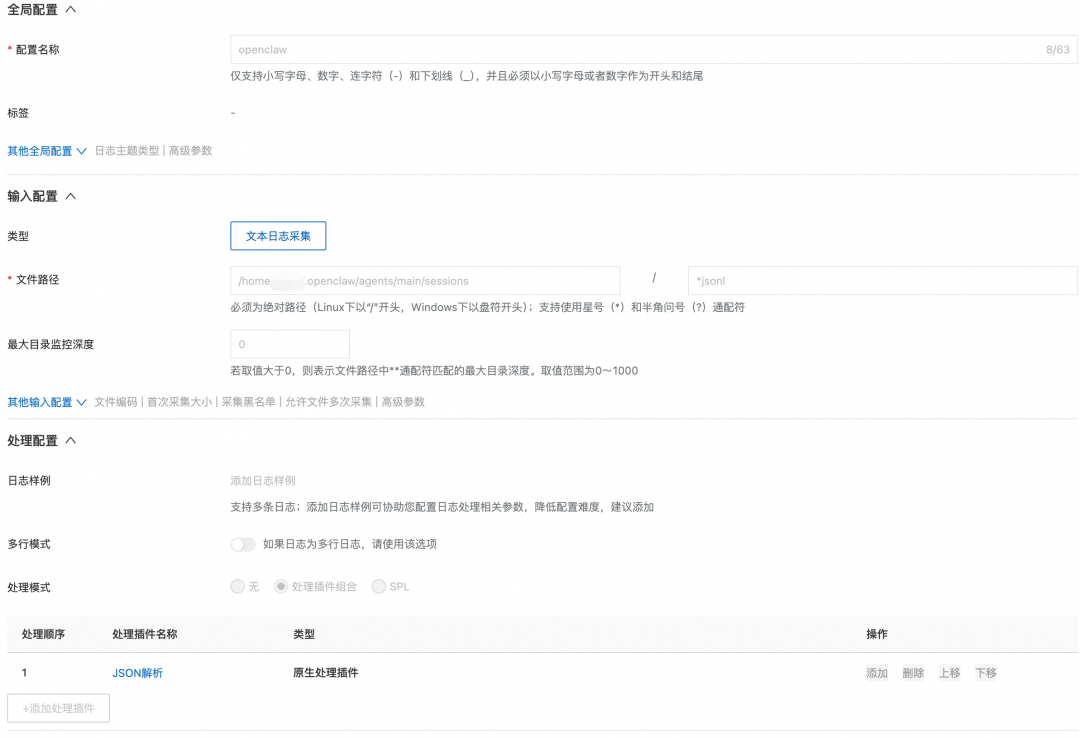
Task: Click 删除 to remove the JSON plugin
Action: [913, 673]
